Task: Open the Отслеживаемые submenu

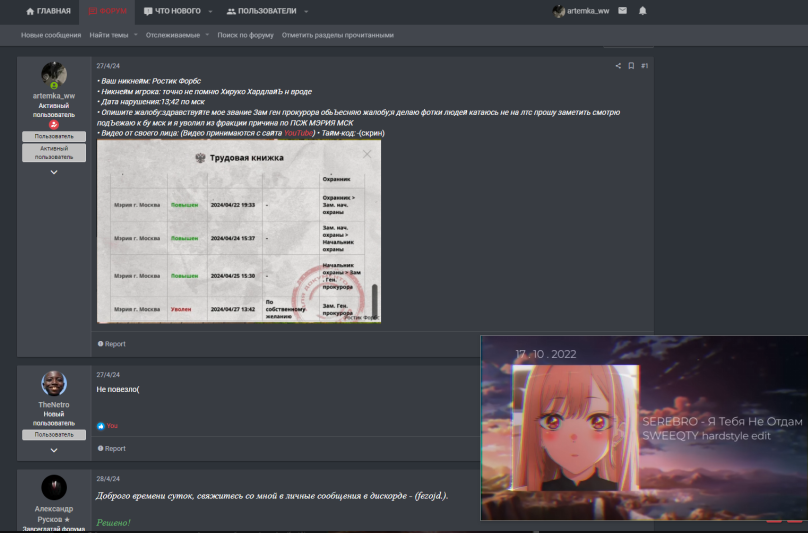Action: tap(173, 35)
